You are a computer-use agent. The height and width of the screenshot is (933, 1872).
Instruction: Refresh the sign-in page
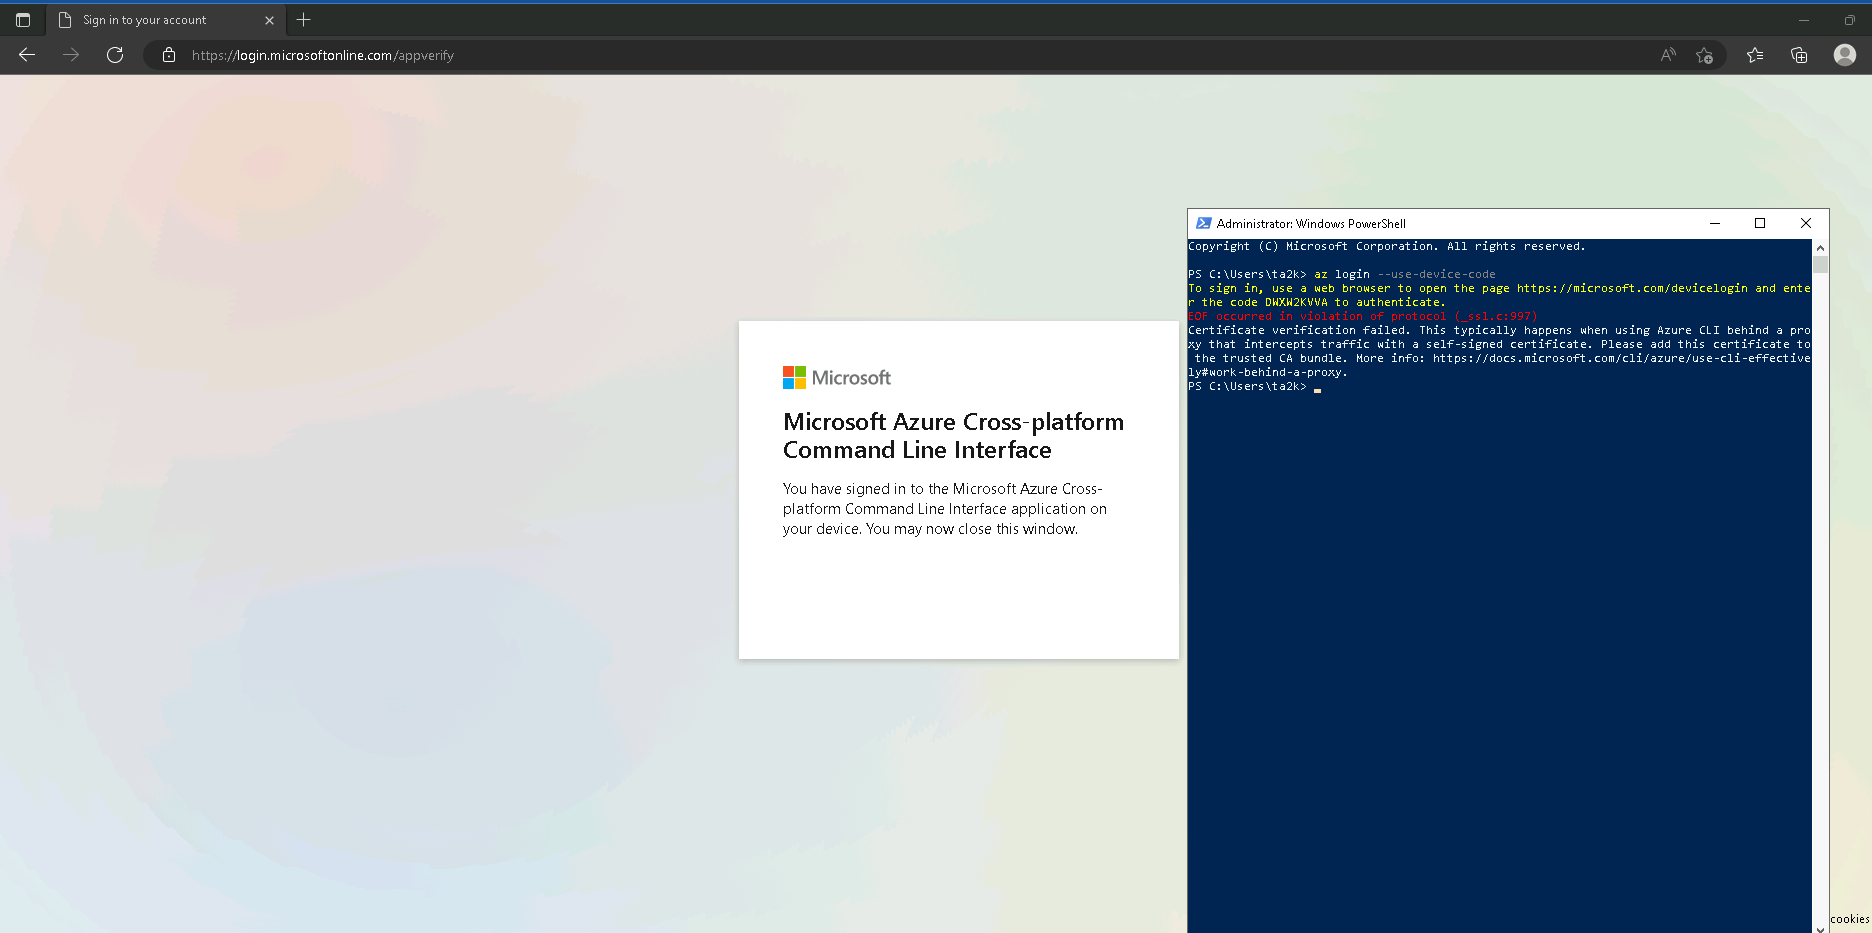click(x=114, y=55)
